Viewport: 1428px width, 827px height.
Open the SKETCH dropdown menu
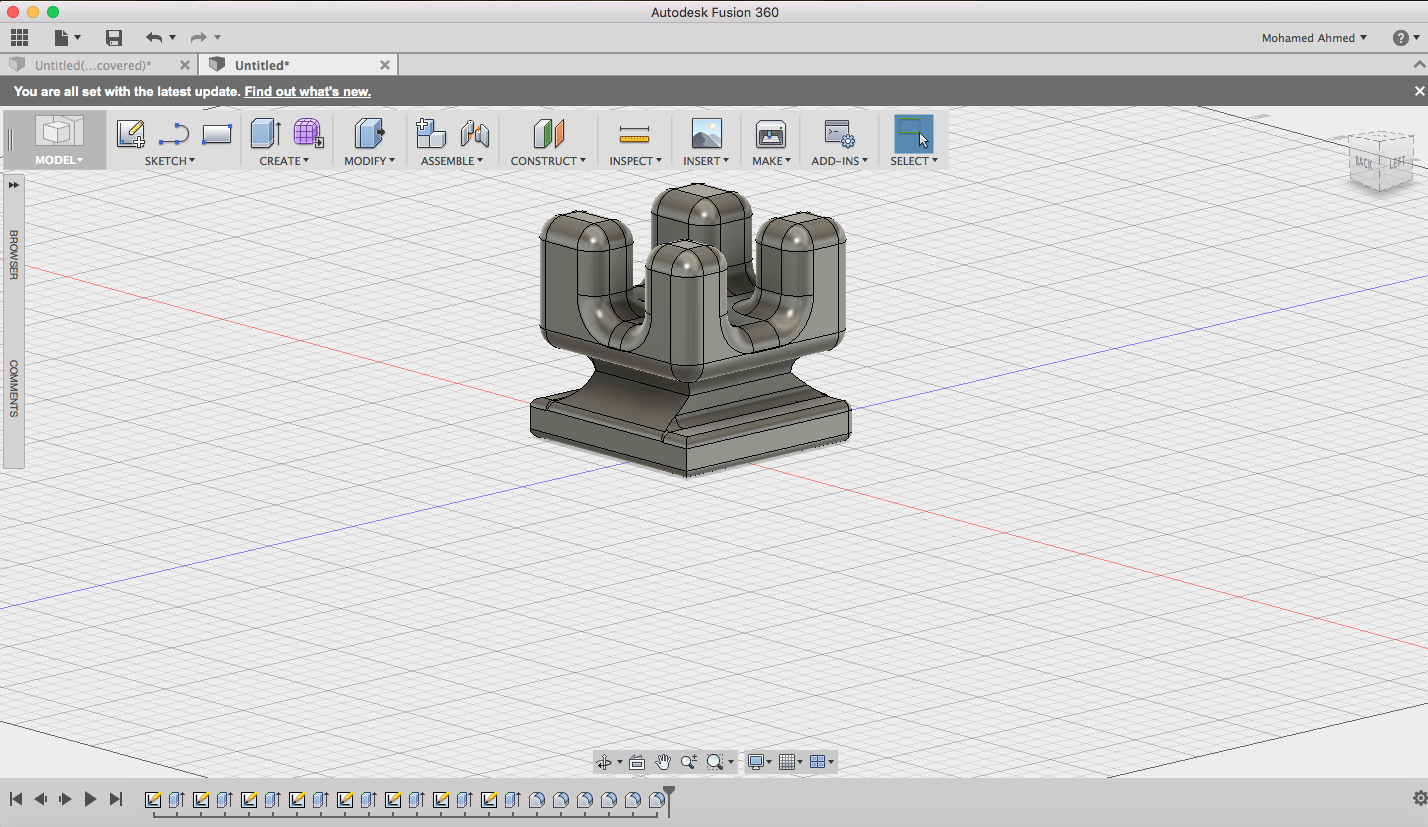pos(170,160)
